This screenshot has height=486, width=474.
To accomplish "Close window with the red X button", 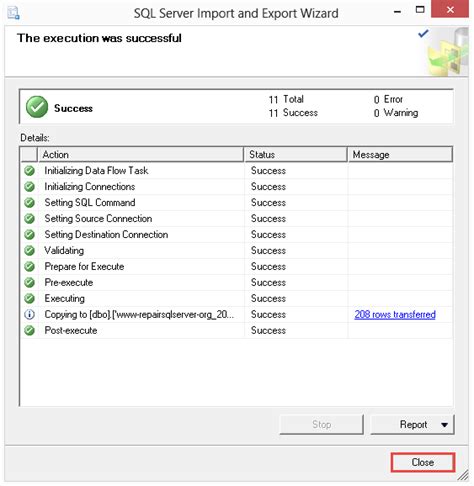I will pyautogui.click(x=450, y=10).
